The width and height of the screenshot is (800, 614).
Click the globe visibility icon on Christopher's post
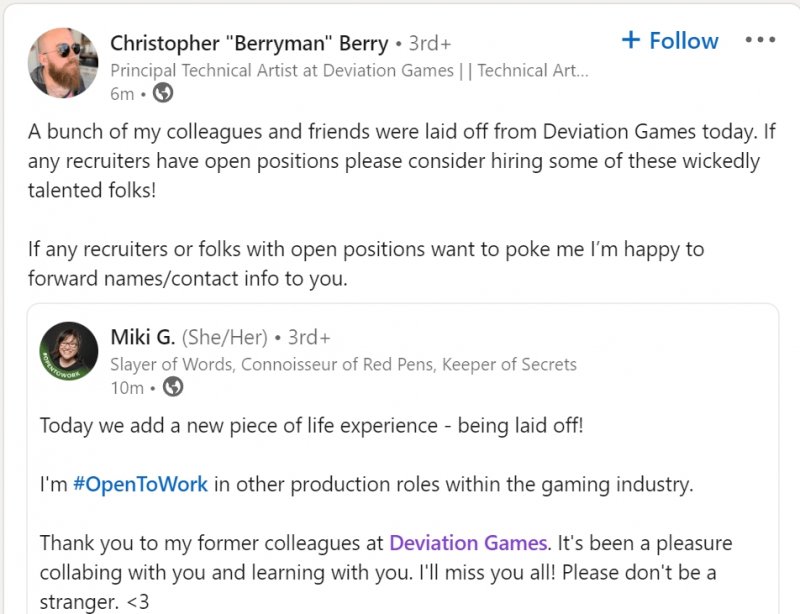162,93
